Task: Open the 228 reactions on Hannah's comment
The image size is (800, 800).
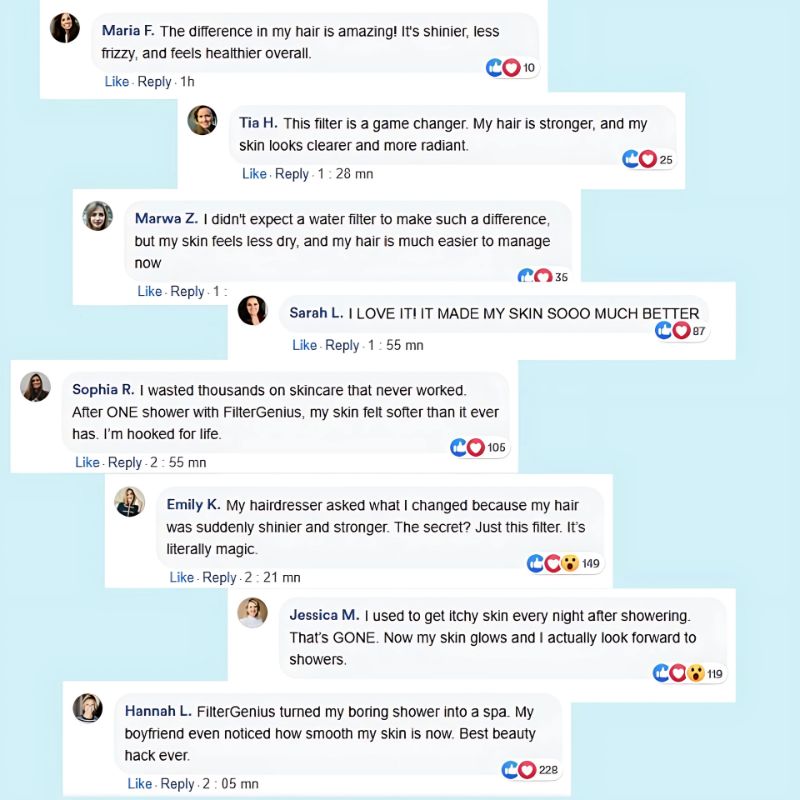Action: 531,770
